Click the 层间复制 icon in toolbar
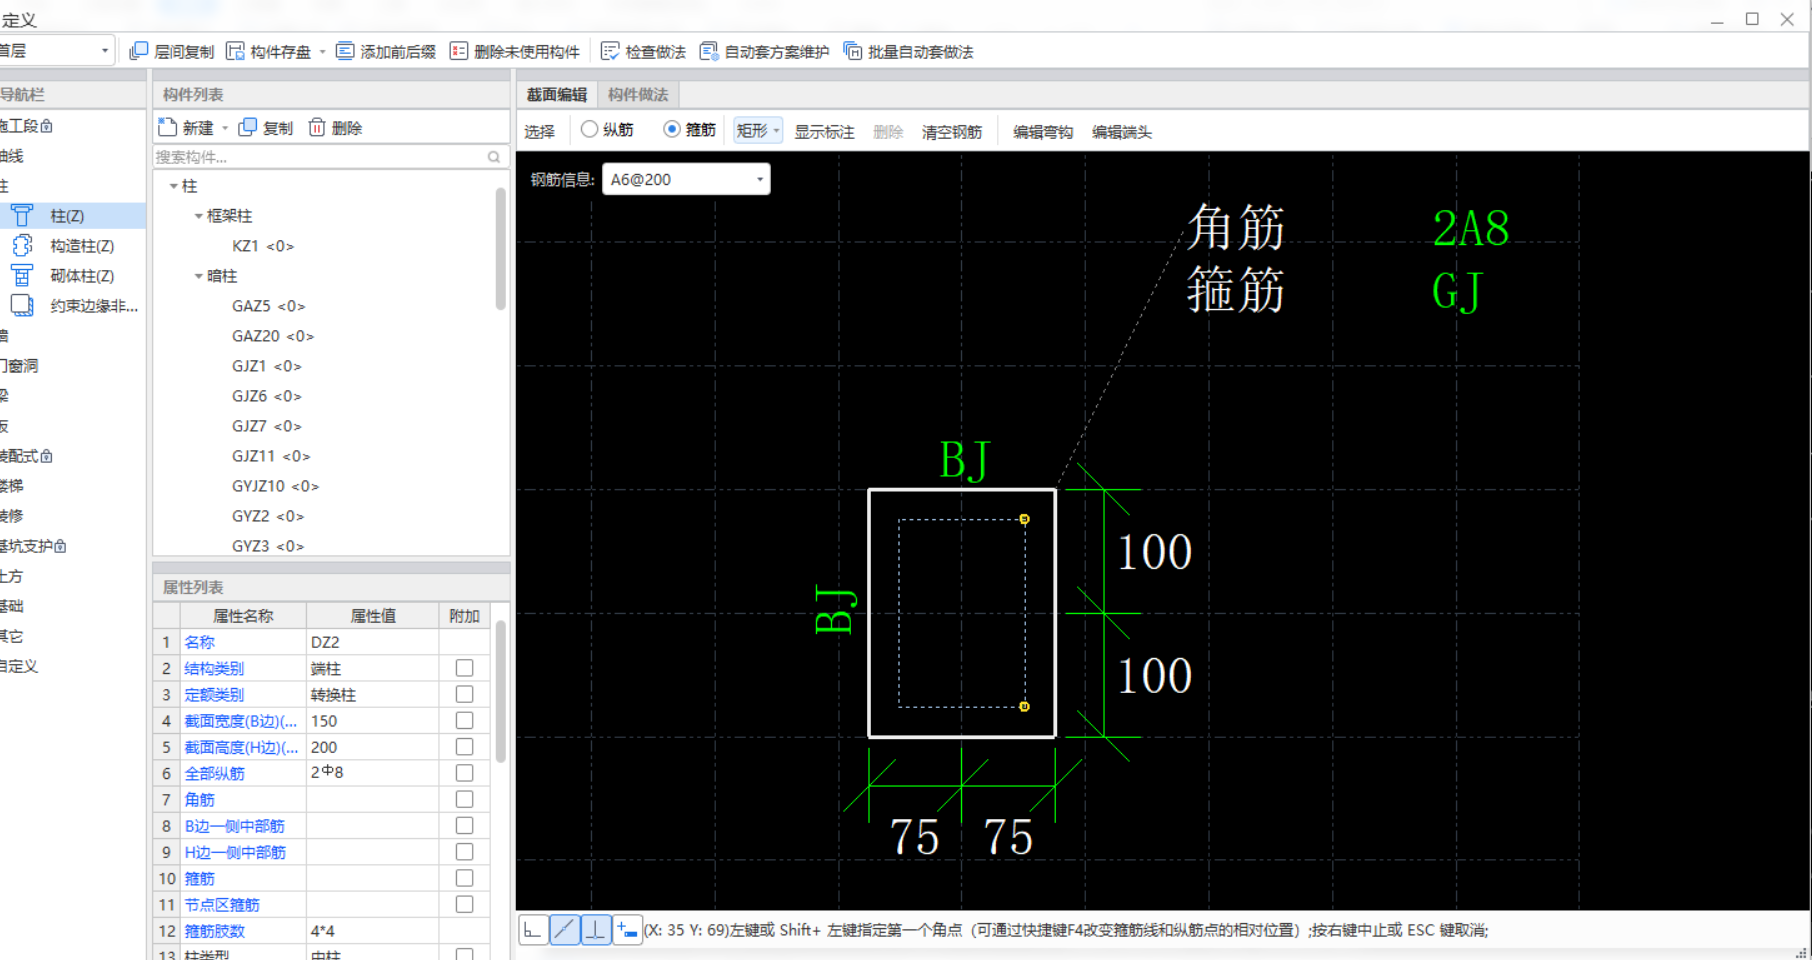 click(139, 51)
